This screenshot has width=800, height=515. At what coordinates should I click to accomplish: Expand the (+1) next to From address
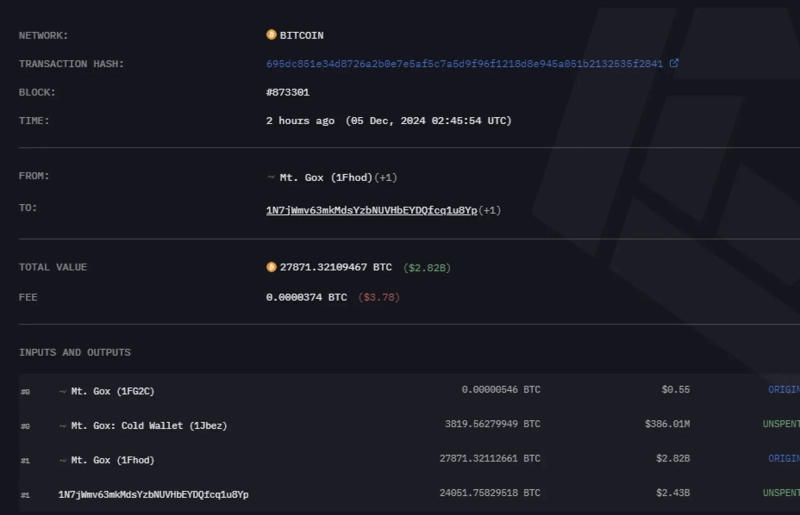point(387,177)
